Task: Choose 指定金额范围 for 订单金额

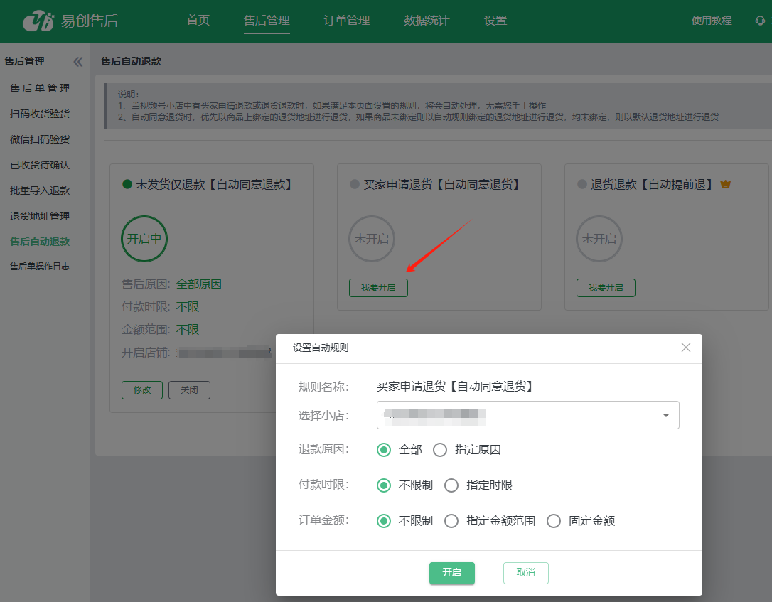Action: point(451,521)
